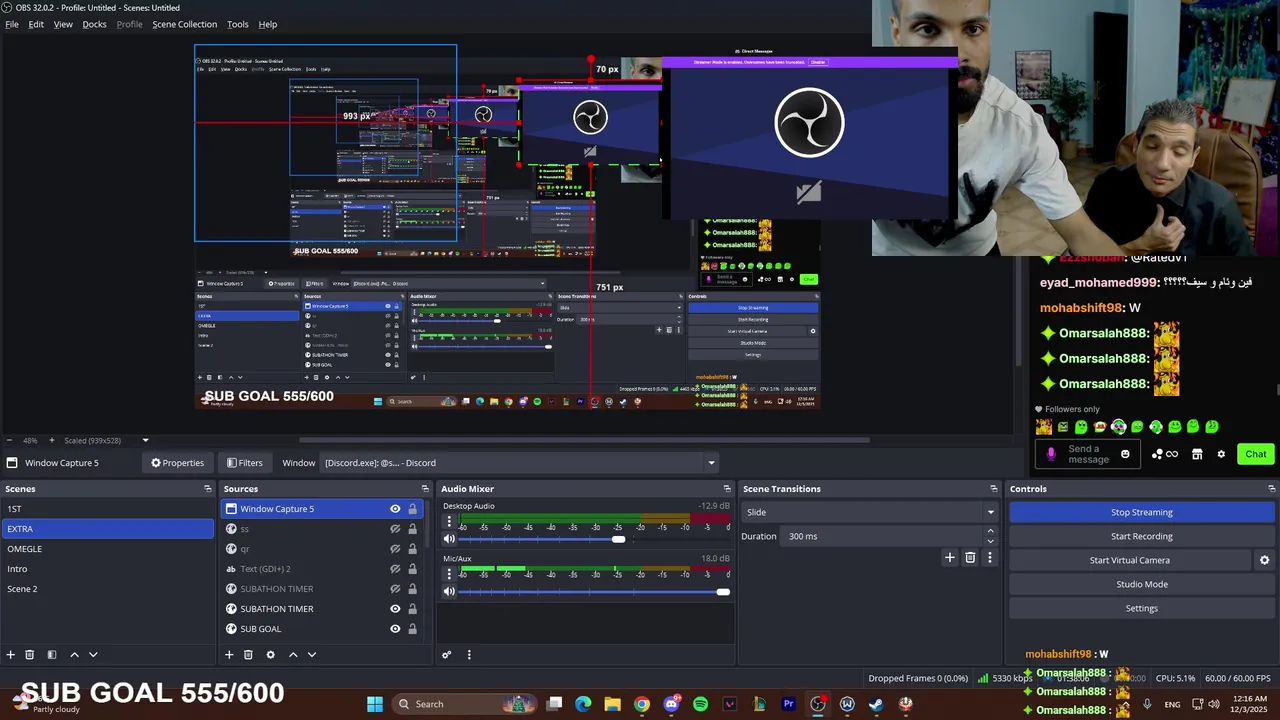Open the File menu
Screen dimensions: 1280x720
[12, 24]
